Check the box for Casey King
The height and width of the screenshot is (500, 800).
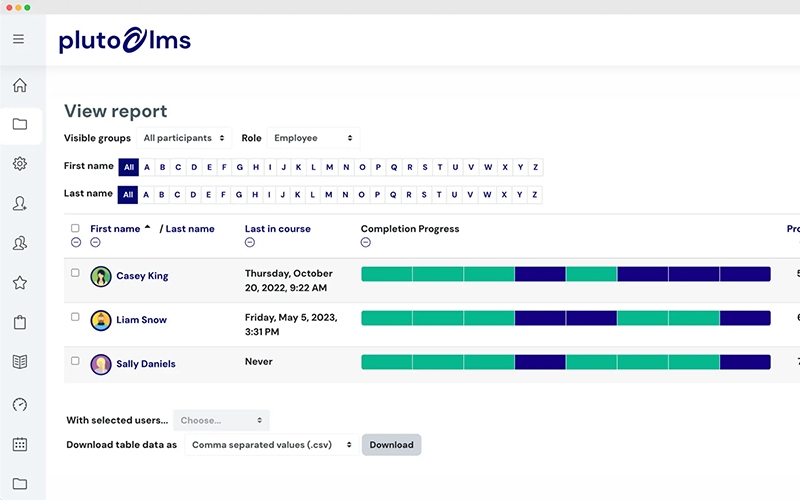(x=75, y=273)
